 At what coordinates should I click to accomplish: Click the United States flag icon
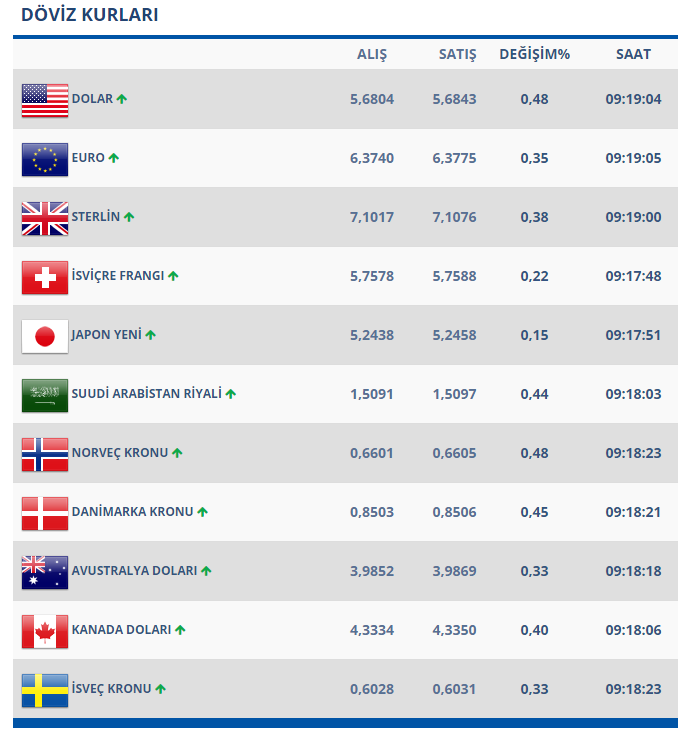click(x=45, y=100)
